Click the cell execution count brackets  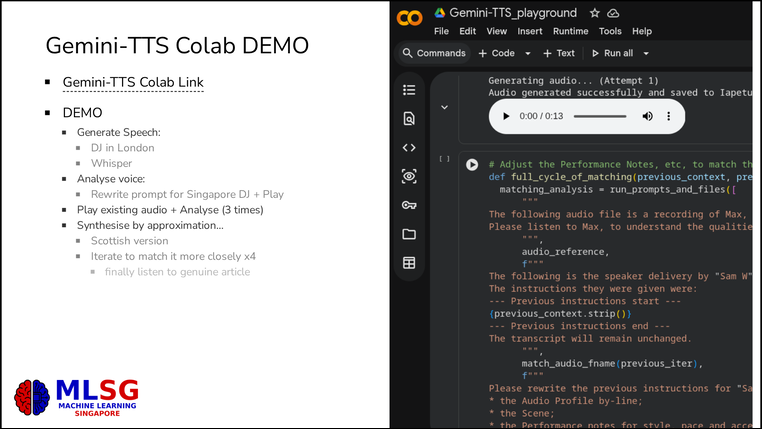(444, 159)
